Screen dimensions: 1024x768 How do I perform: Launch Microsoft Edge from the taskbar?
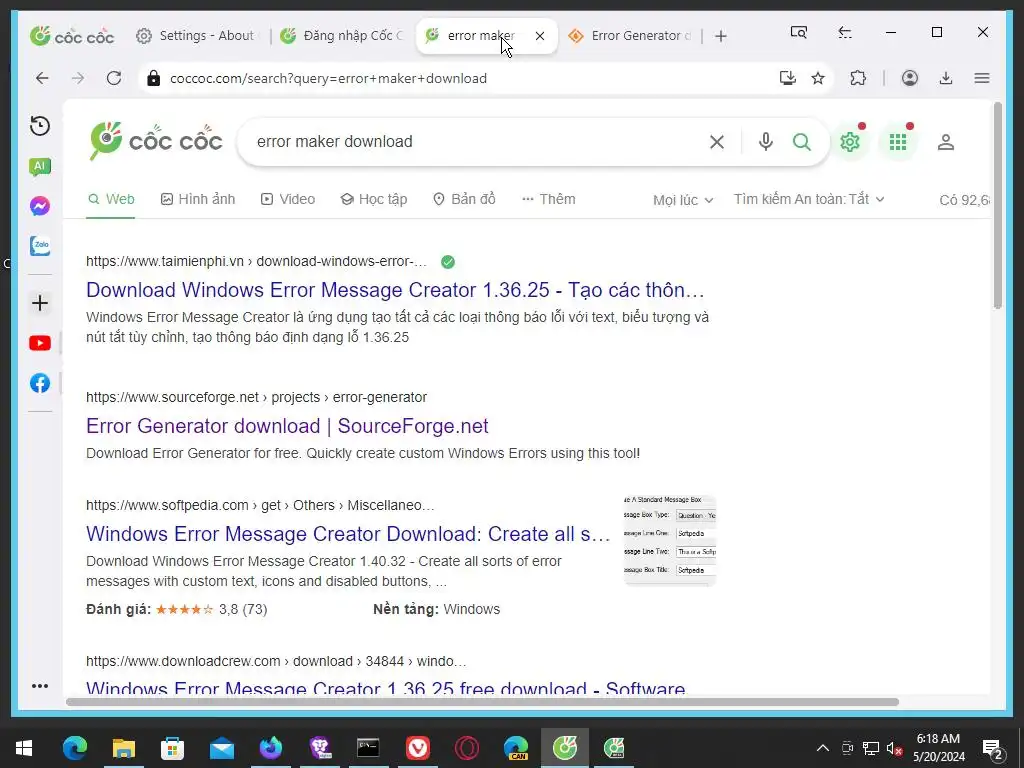[75, 748]
